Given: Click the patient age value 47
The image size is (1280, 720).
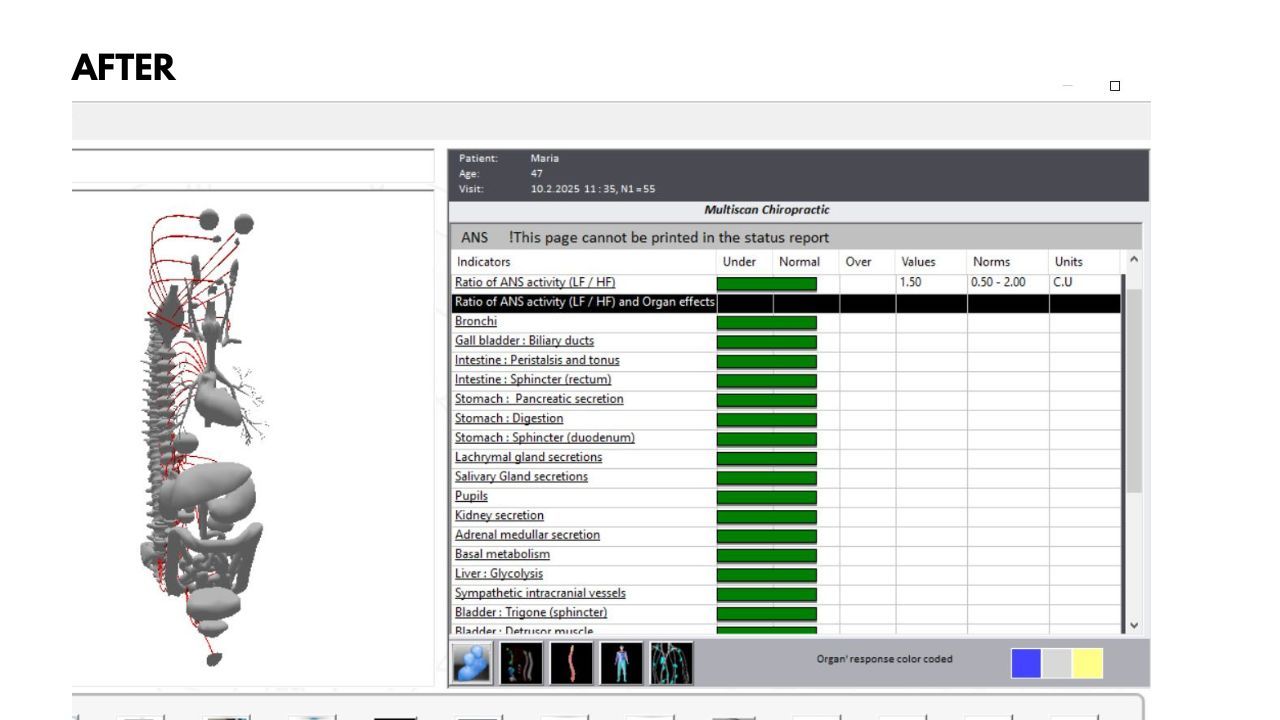Looking at the screenshot, I should tap(537, 173).
